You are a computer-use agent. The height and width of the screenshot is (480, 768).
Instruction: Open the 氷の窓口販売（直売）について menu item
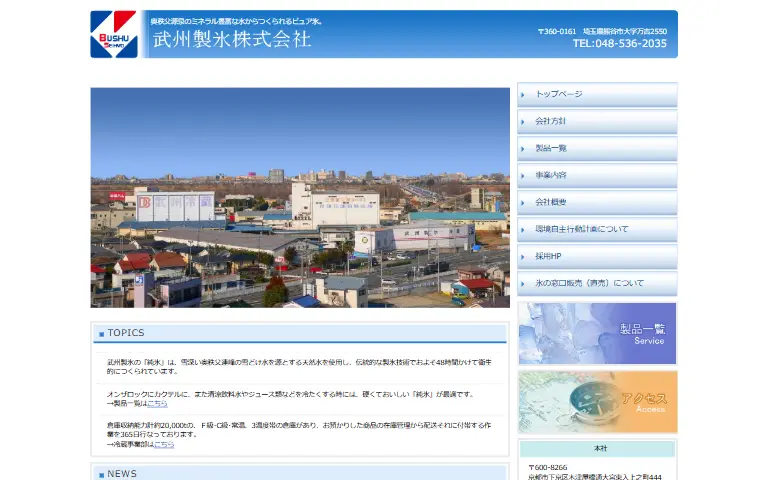click(597, 284)
